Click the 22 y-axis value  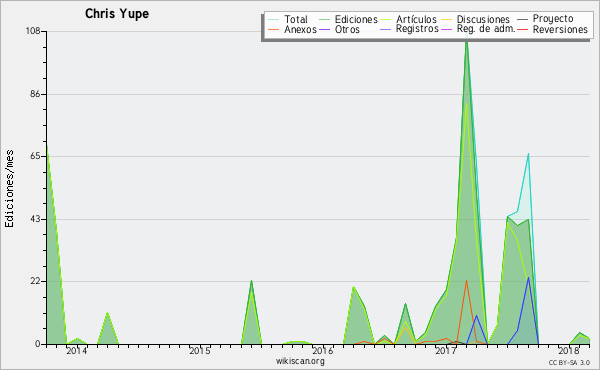(x=35, y=281)
